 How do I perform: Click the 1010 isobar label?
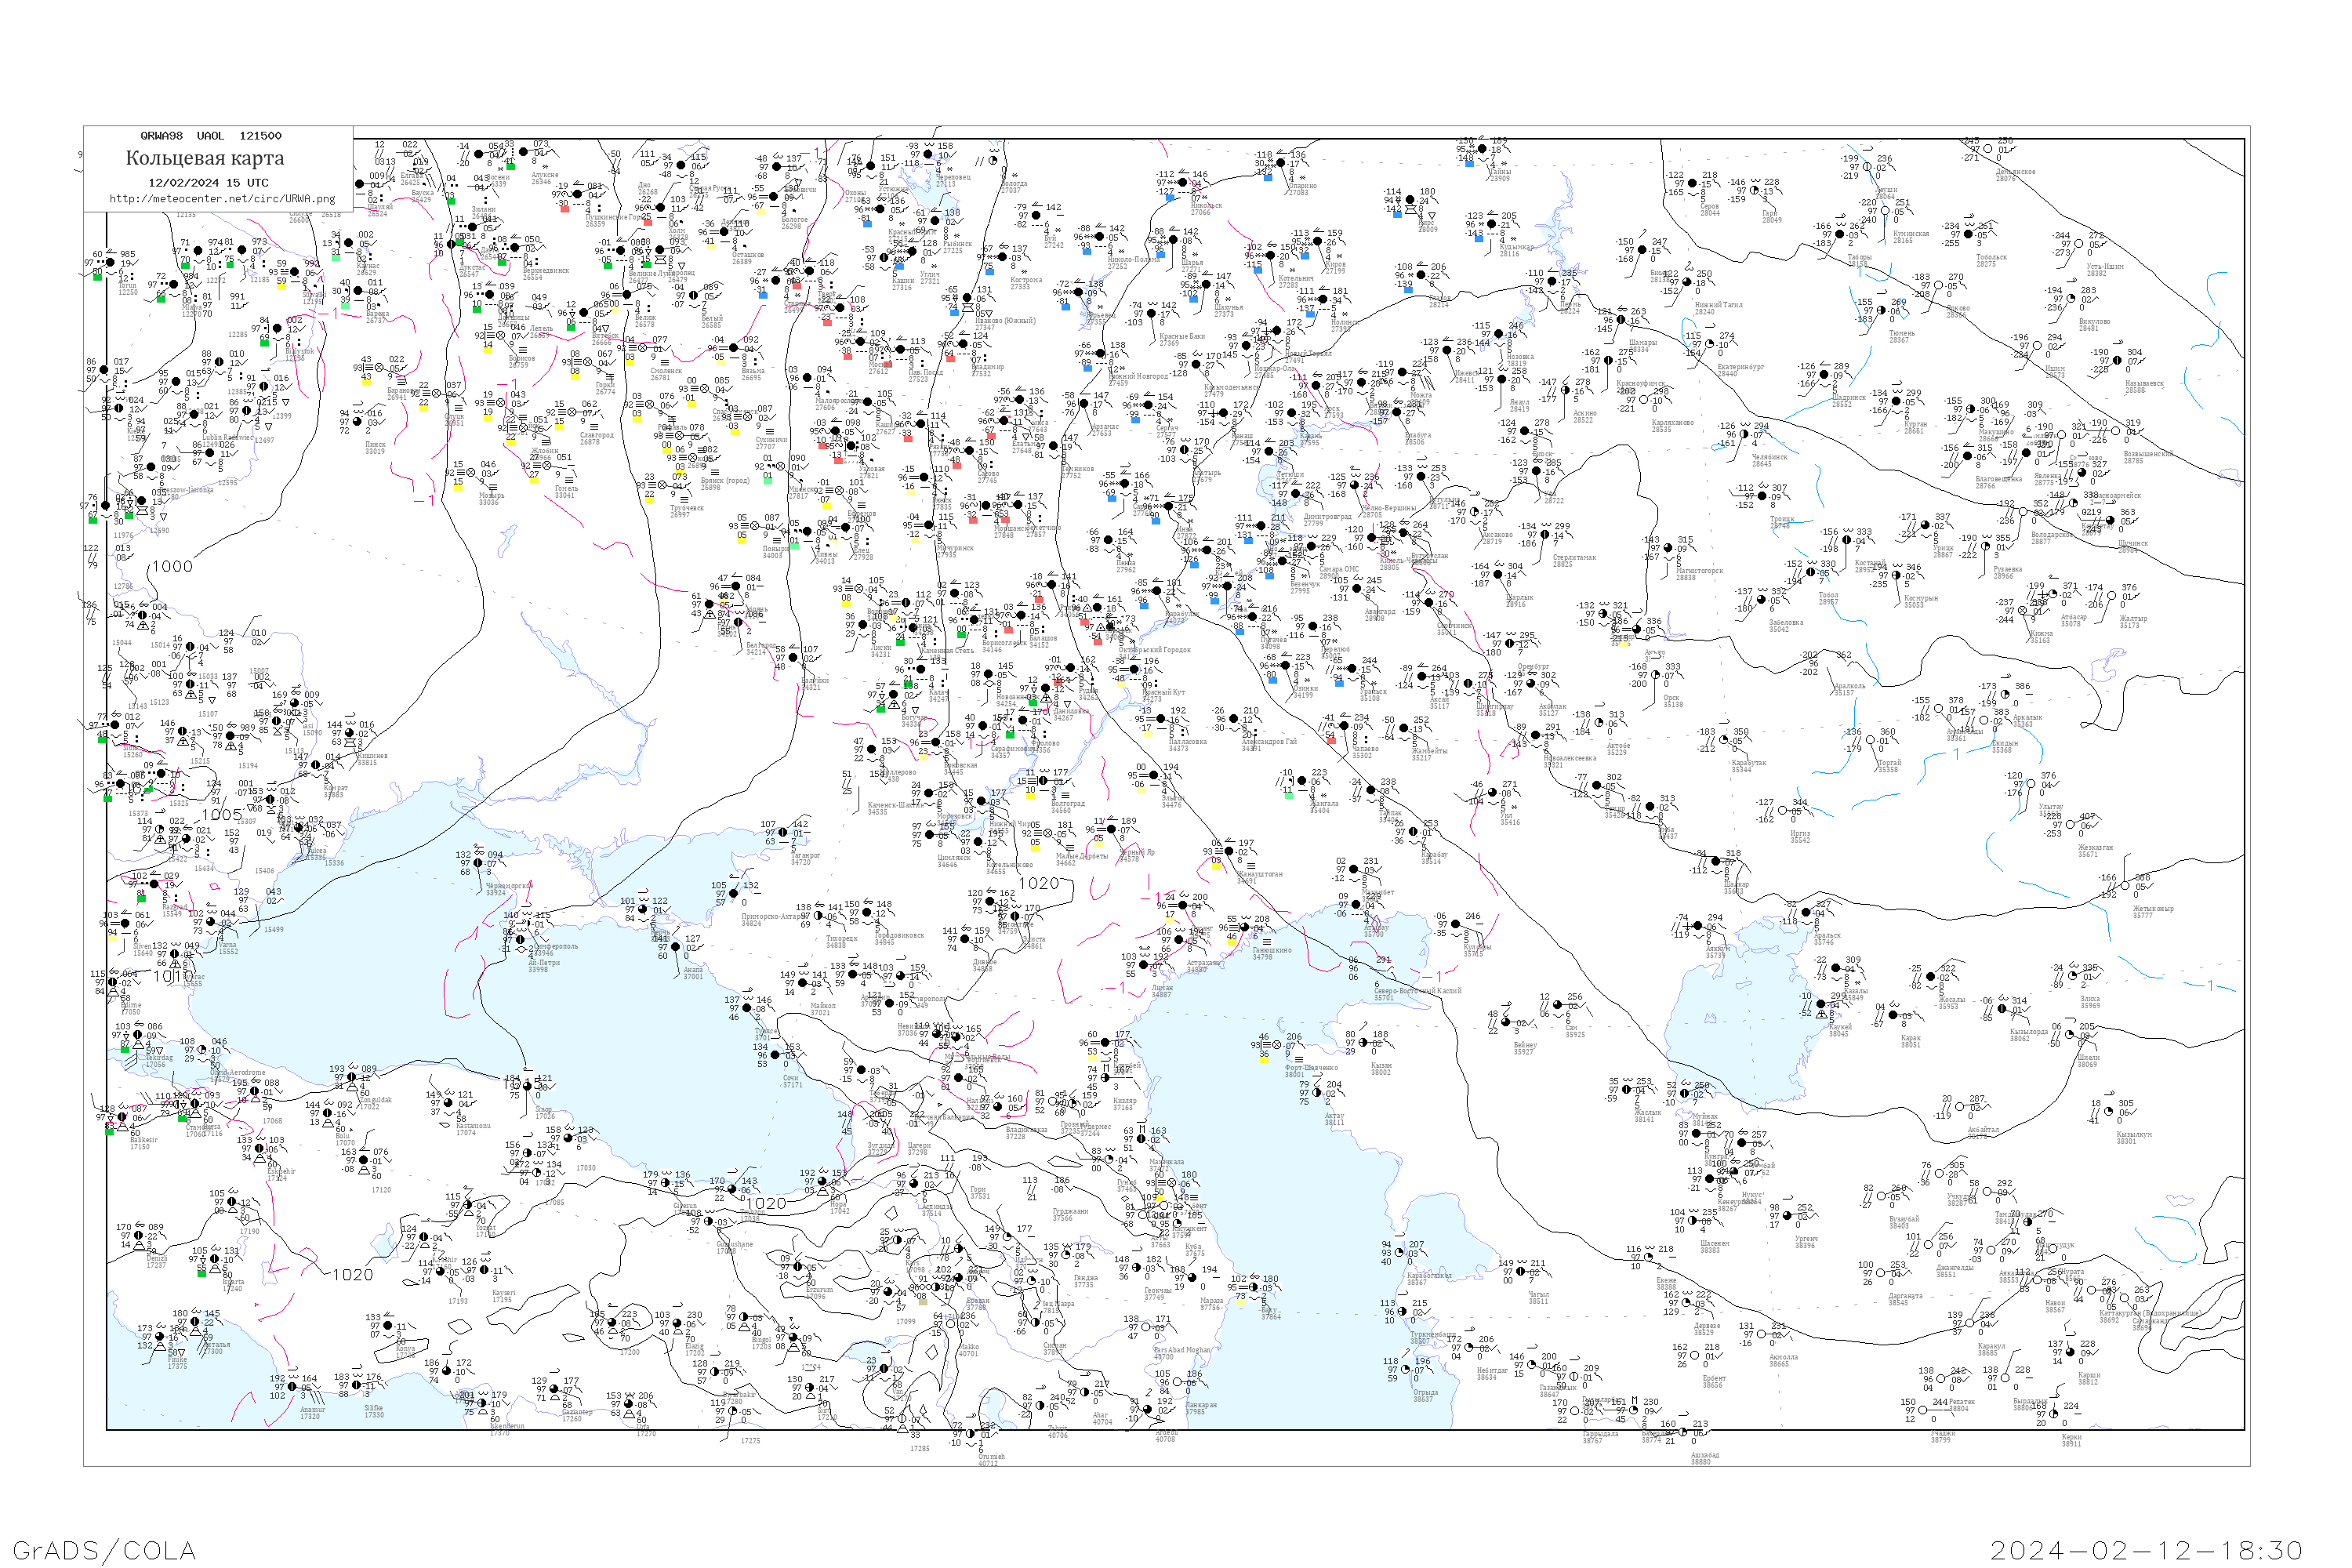tap(173, 976)
